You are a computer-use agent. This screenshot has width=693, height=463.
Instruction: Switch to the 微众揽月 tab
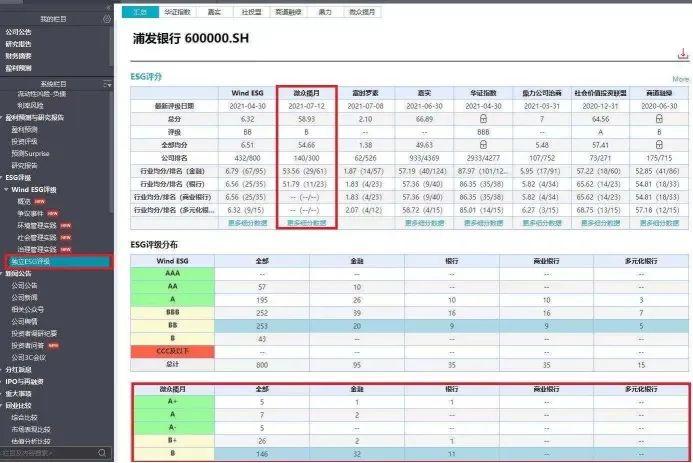(362, 12)
